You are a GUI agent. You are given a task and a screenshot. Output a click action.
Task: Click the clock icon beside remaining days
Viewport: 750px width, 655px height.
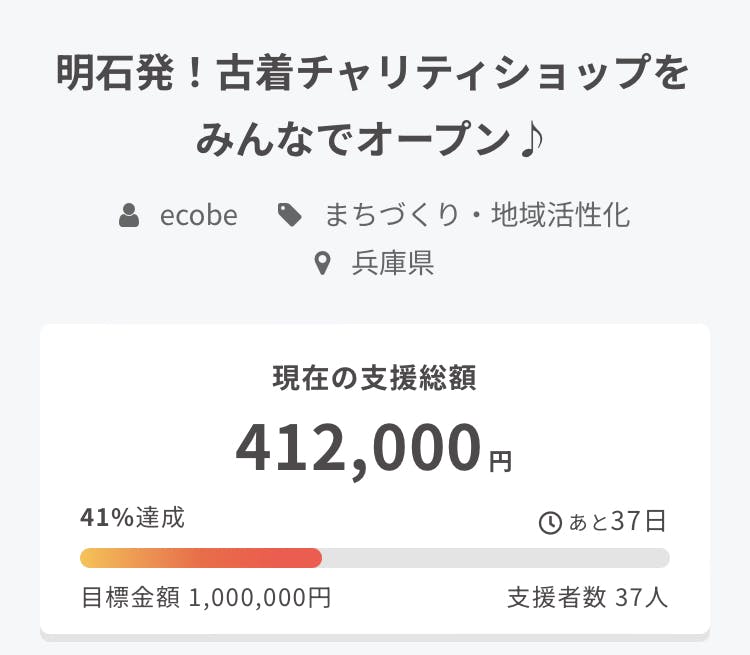pos(550,522)
